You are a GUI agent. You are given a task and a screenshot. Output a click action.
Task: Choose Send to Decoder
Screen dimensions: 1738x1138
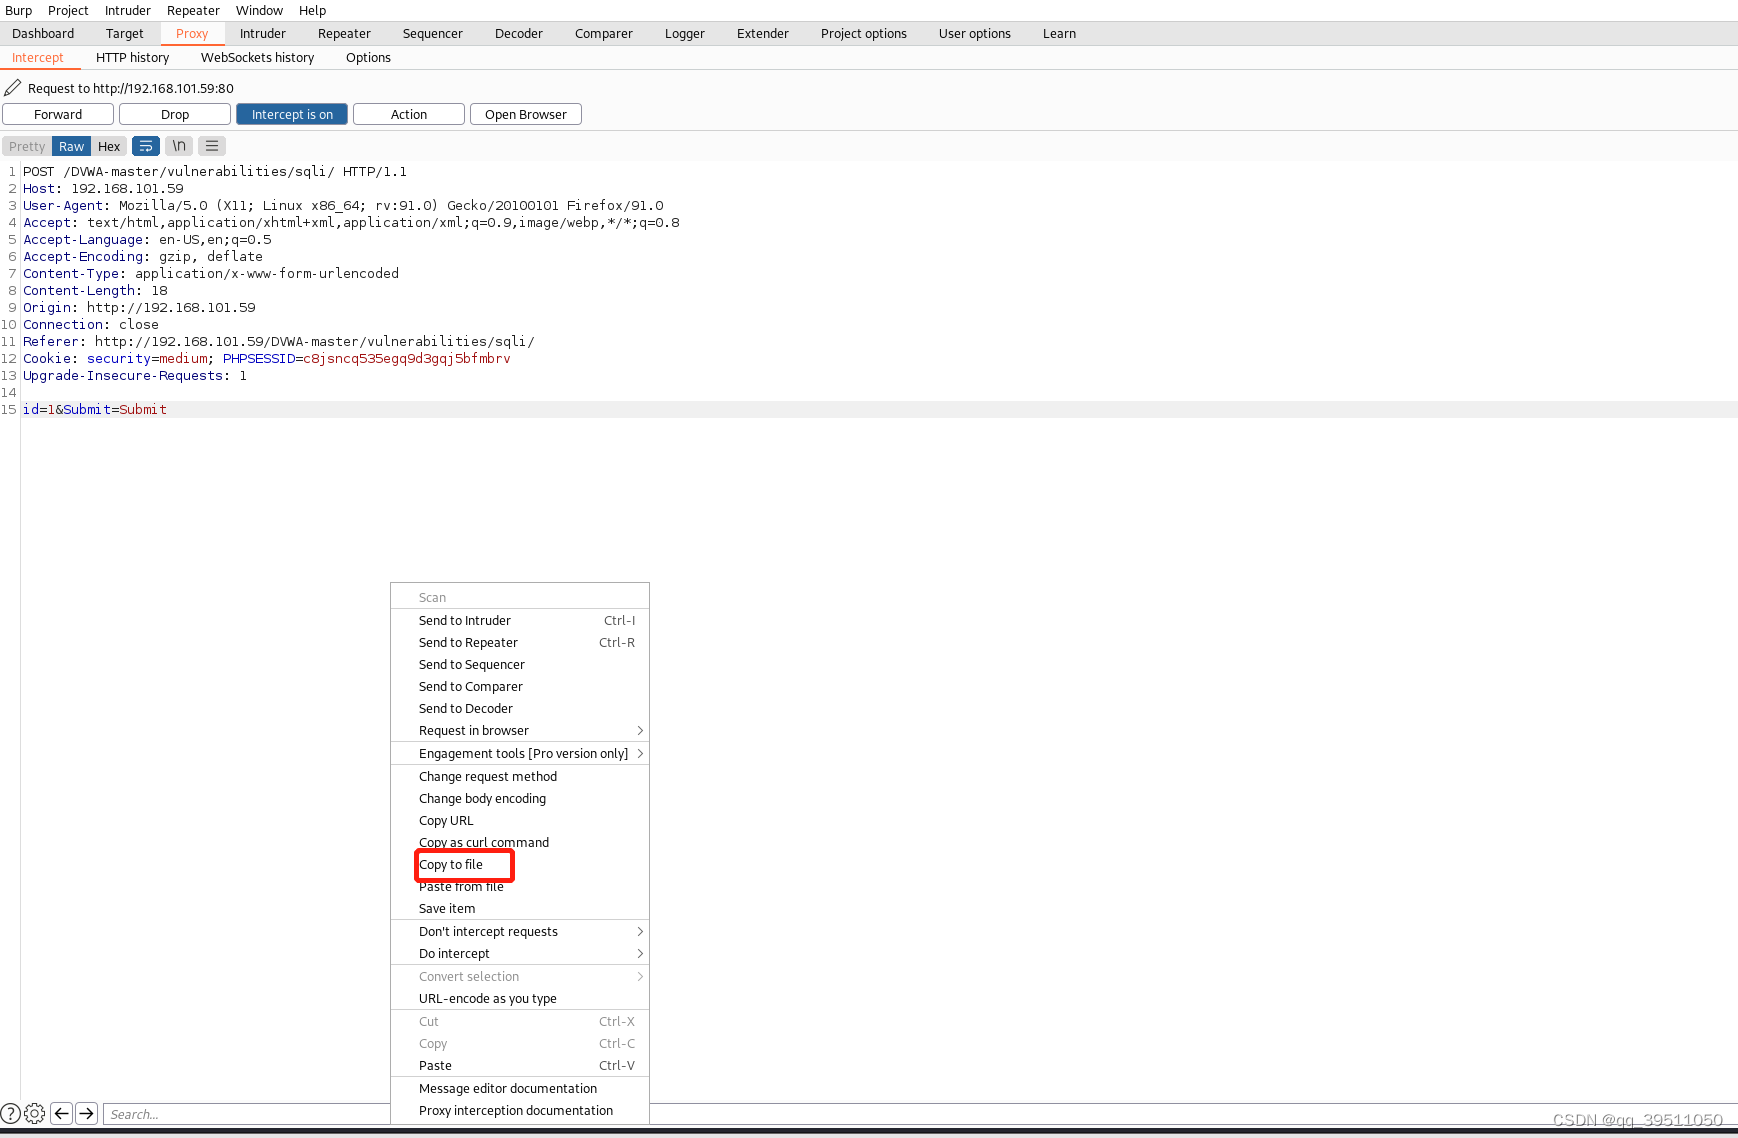click(520, 709)
